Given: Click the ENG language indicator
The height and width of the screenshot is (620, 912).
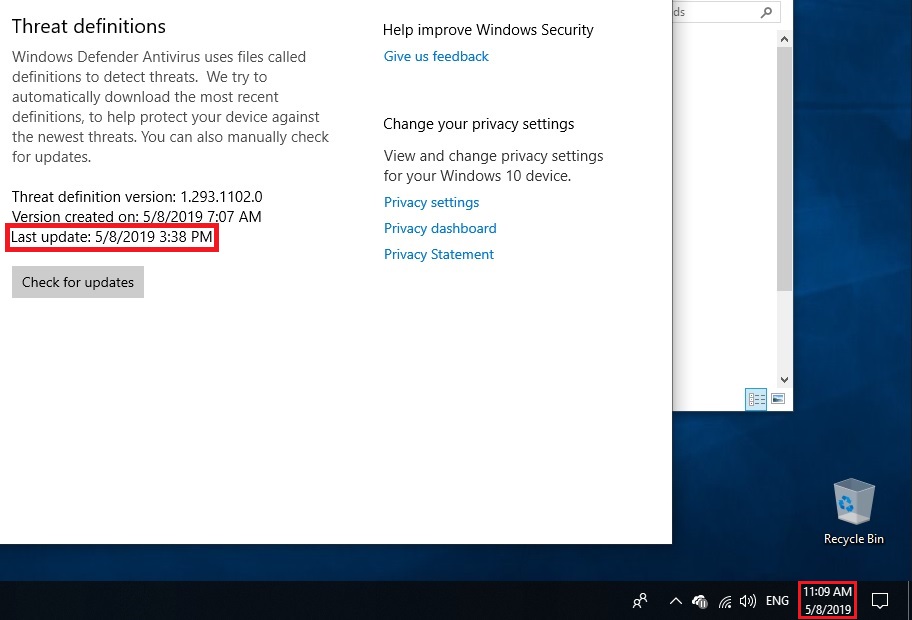Looking at the screenshot, I should tap(777, 601).
